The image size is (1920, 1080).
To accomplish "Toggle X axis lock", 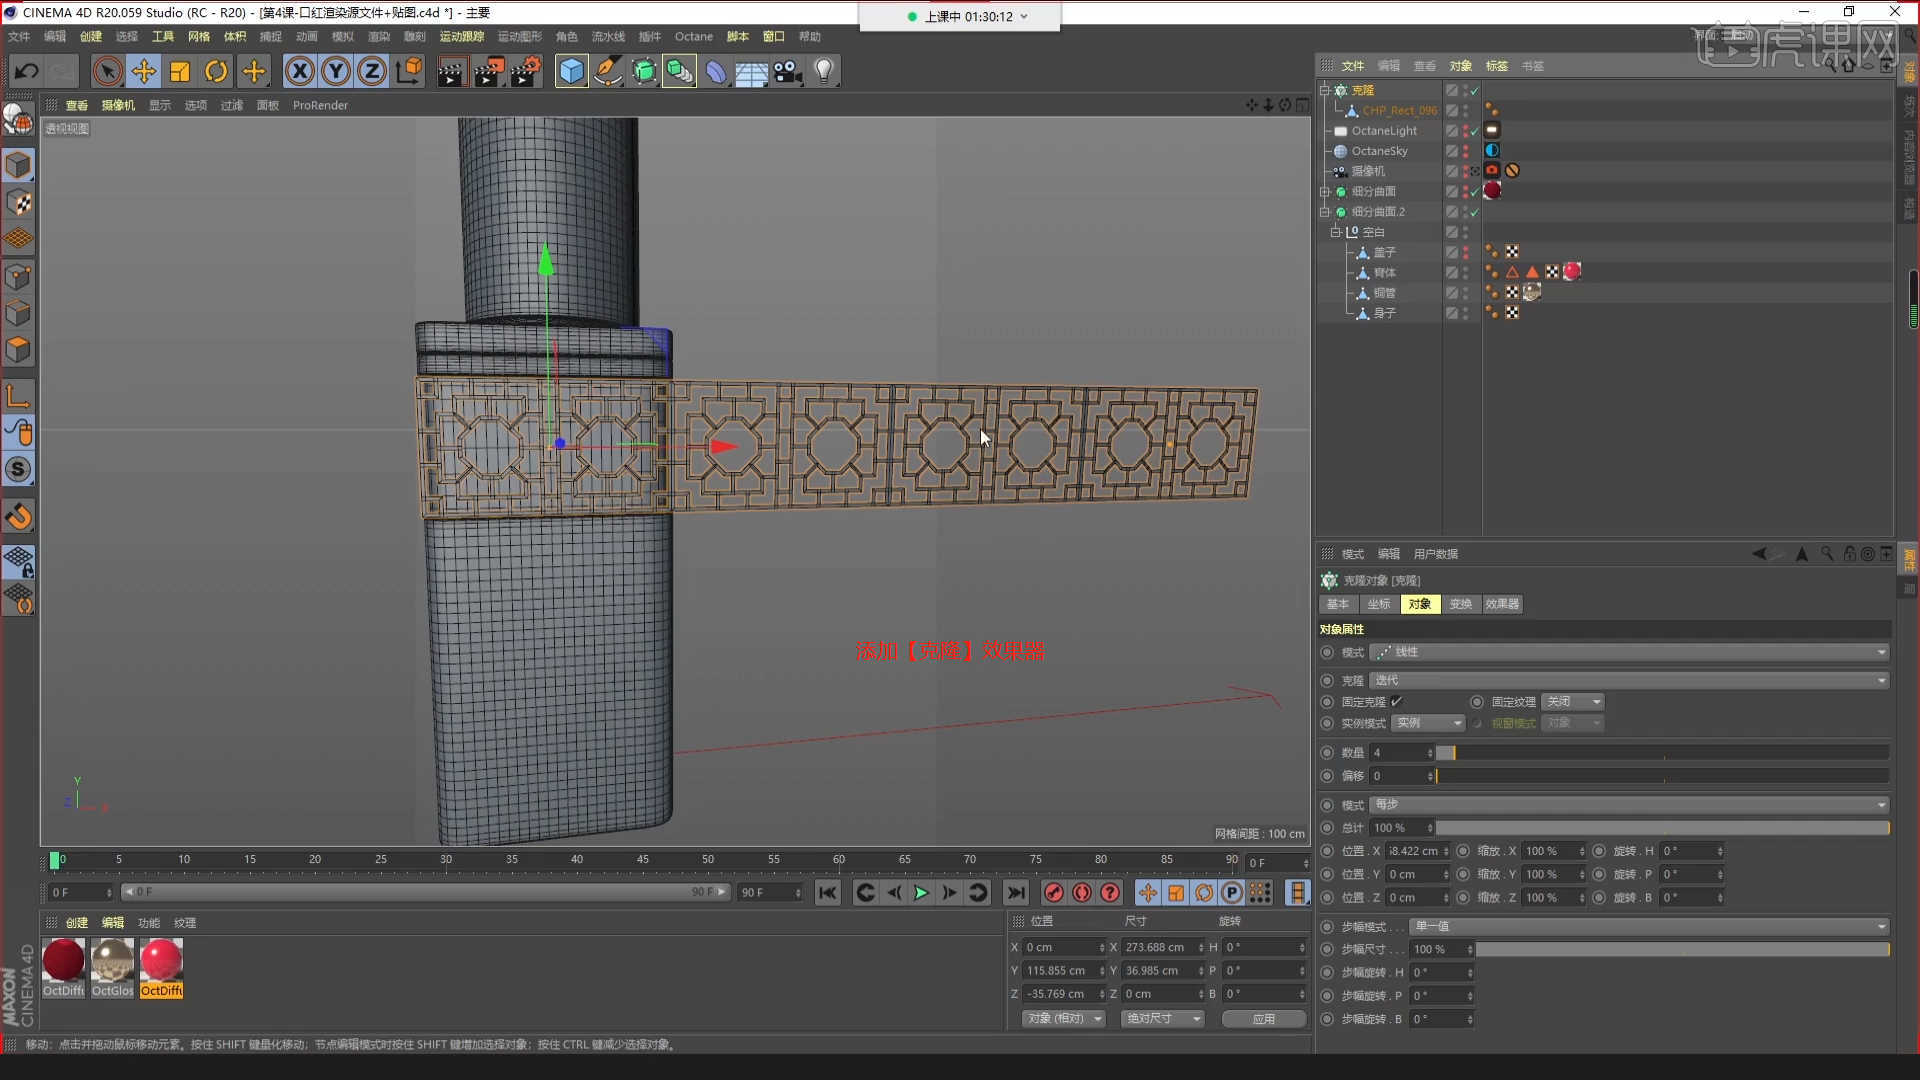I will 299,71.
